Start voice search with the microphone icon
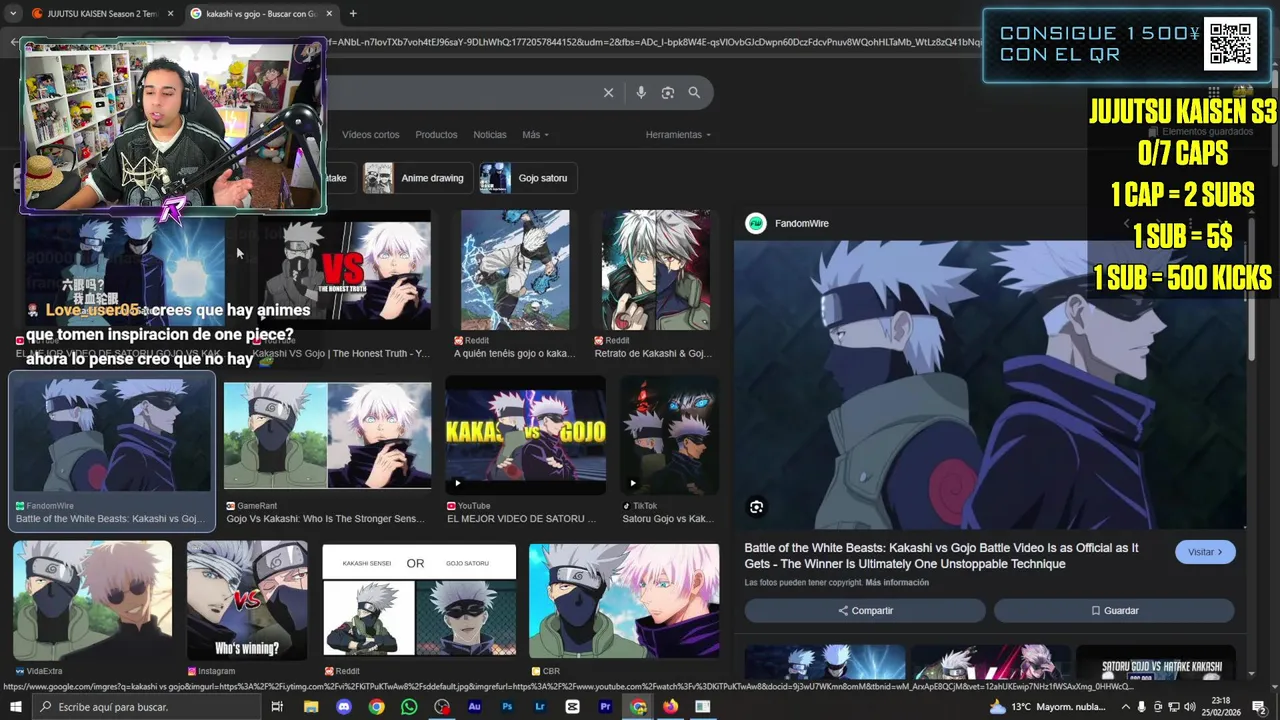 tap(641, 93)
